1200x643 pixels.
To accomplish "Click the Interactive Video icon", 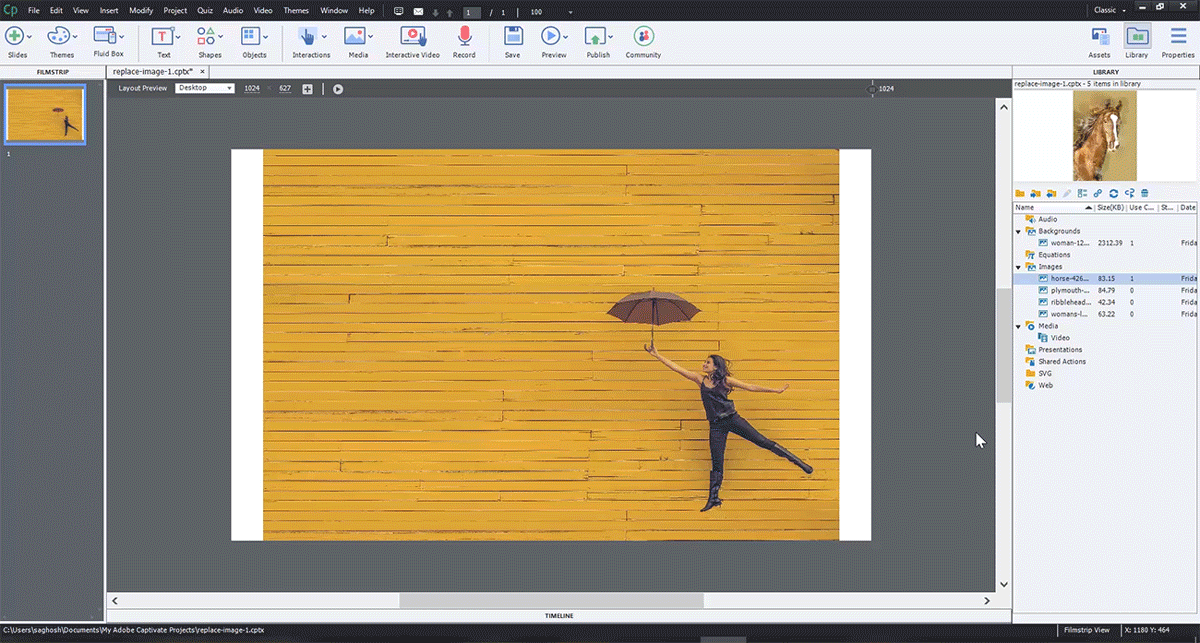I will point(413,37).
